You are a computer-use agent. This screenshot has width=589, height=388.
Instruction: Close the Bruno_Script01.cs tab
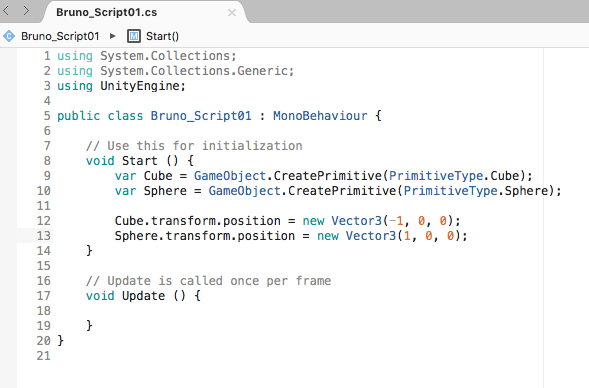click(x=232, y=12)
